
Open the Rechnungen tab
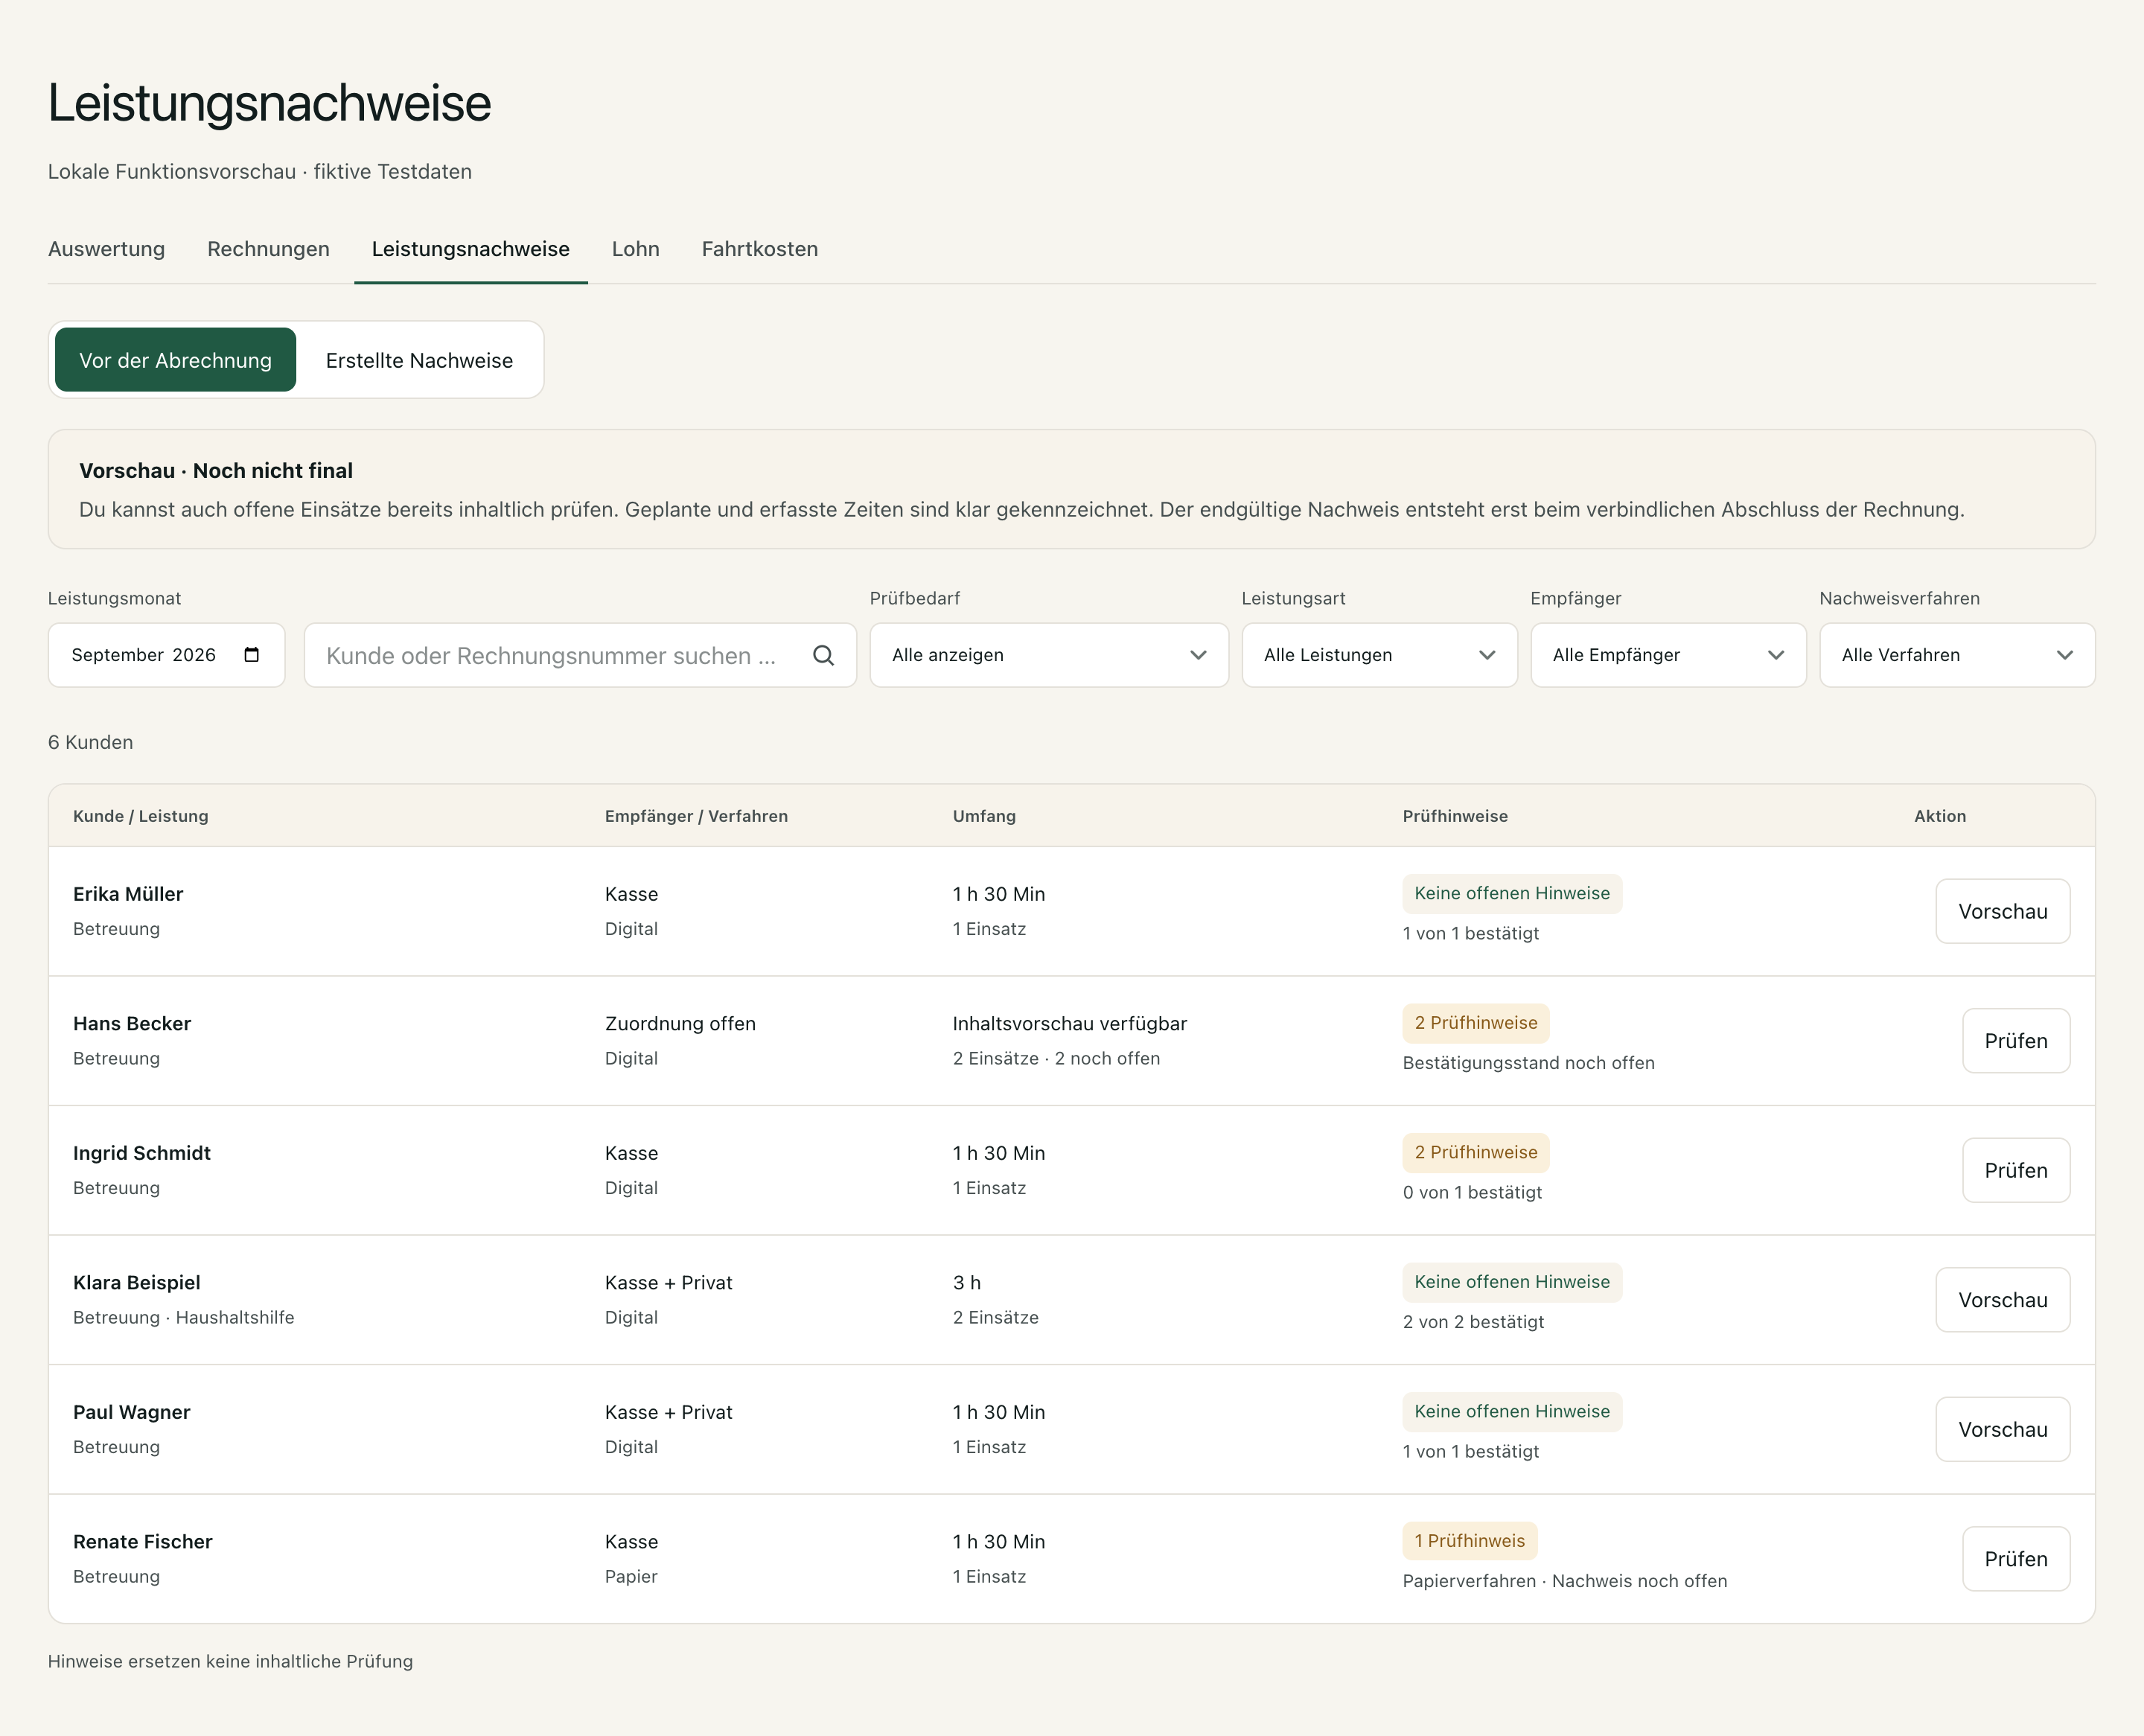pos(268,249)
